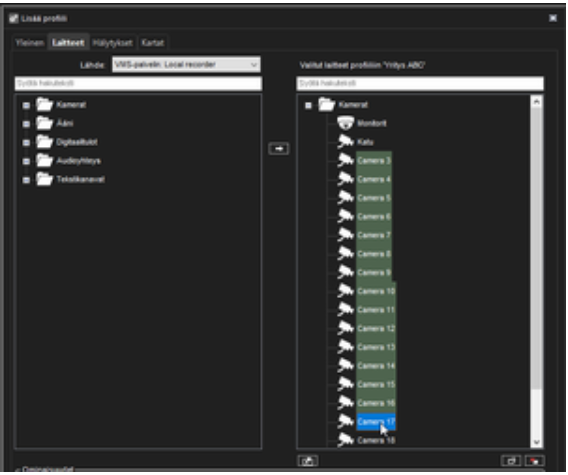This screenshot has width=568, height=475.
Task: Click the Katu camera icon
Action: pos(346,142)
